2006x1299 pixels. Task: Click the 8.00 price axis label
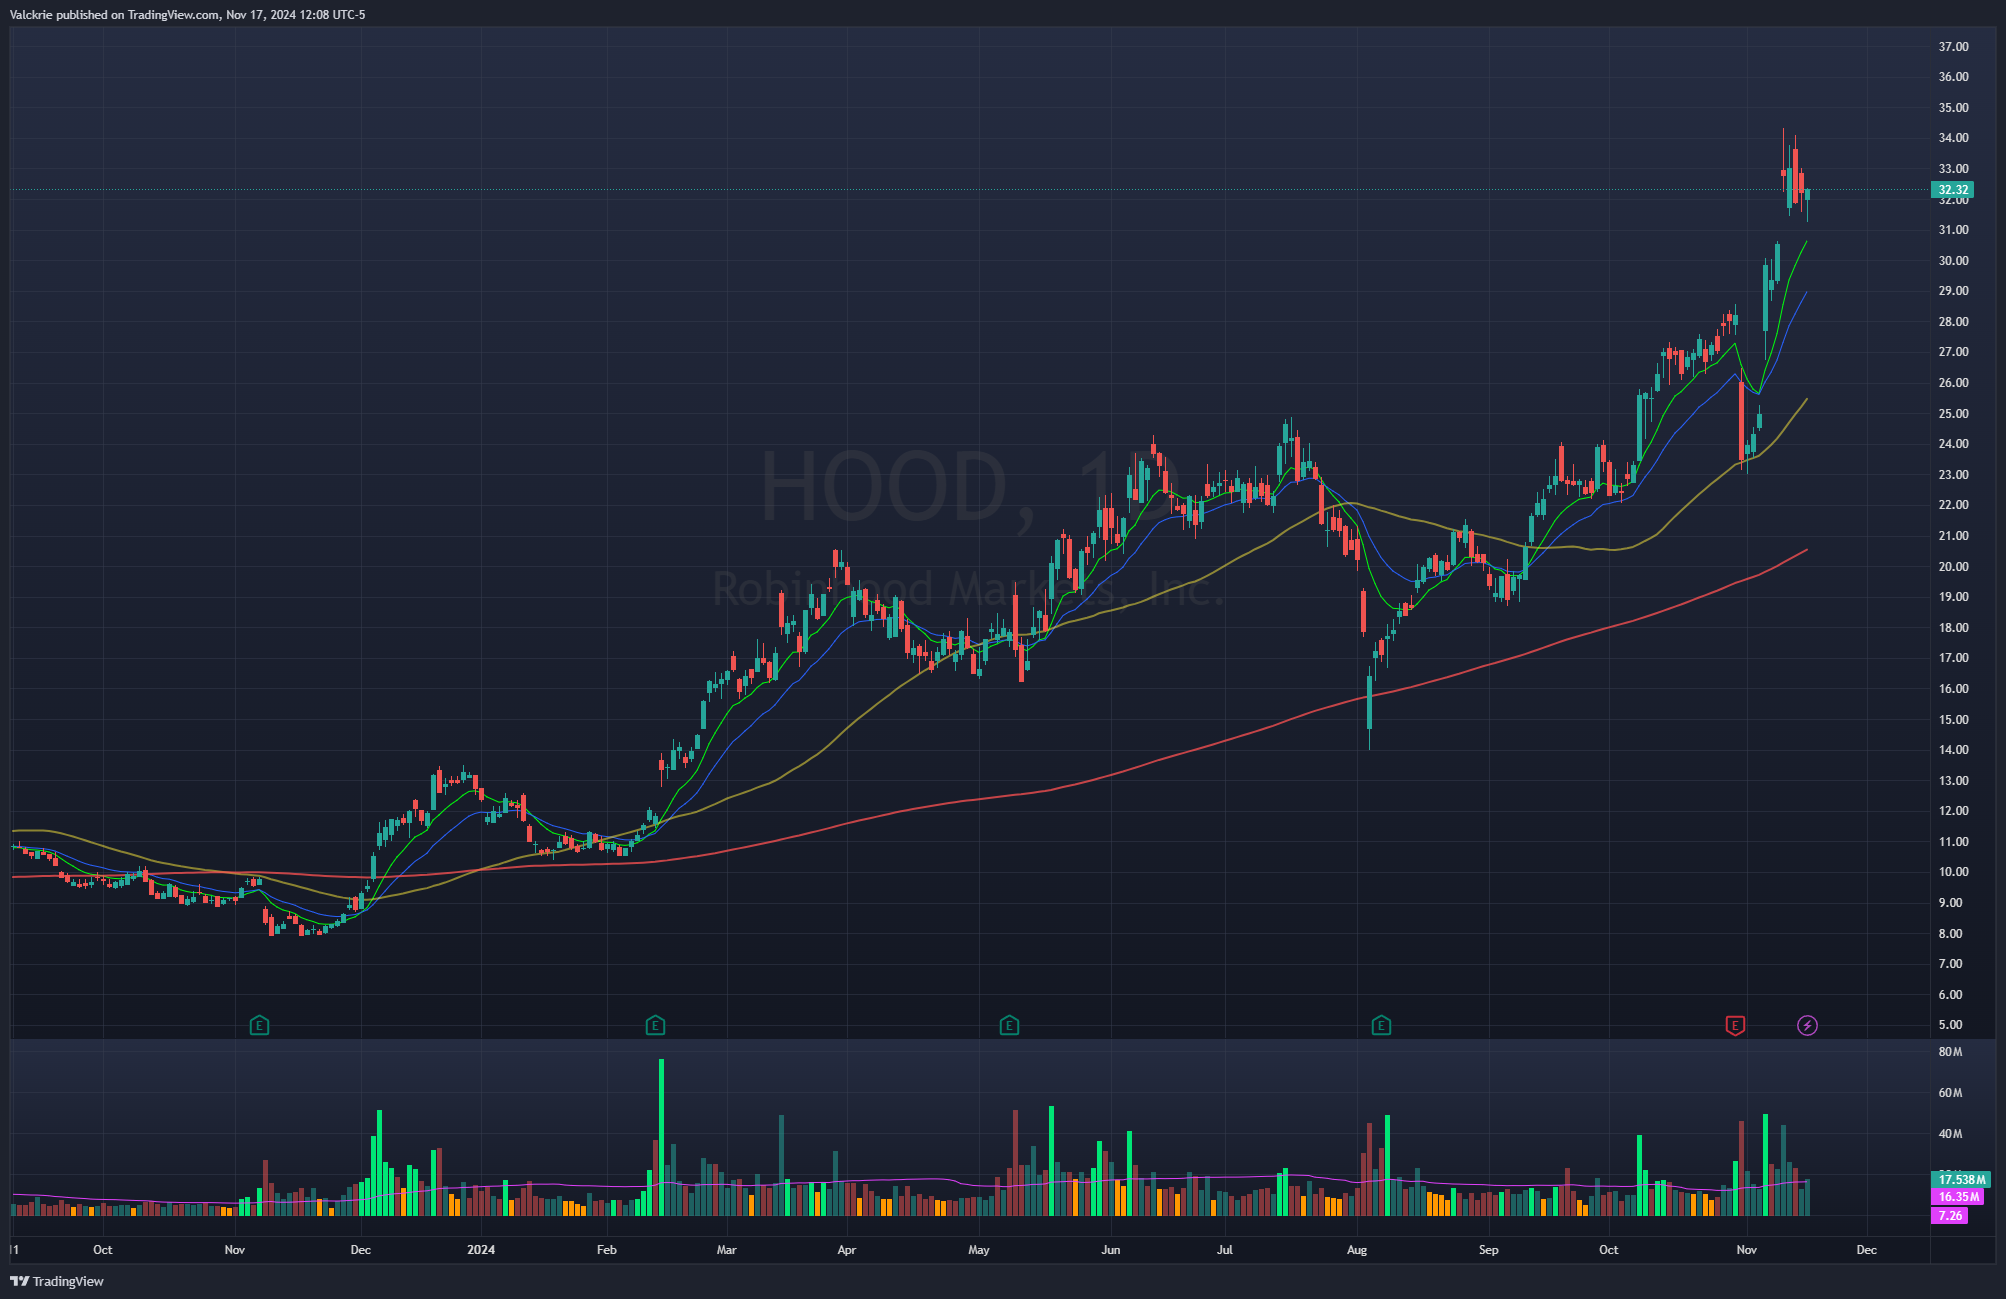tap(1950, 934)
